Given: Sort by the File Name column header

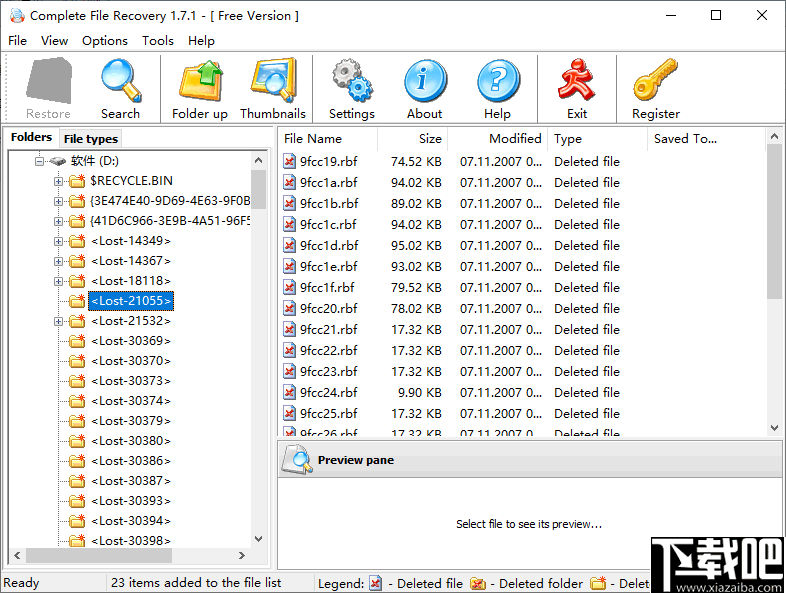Looking at the screenshot, I should point(327,138).
